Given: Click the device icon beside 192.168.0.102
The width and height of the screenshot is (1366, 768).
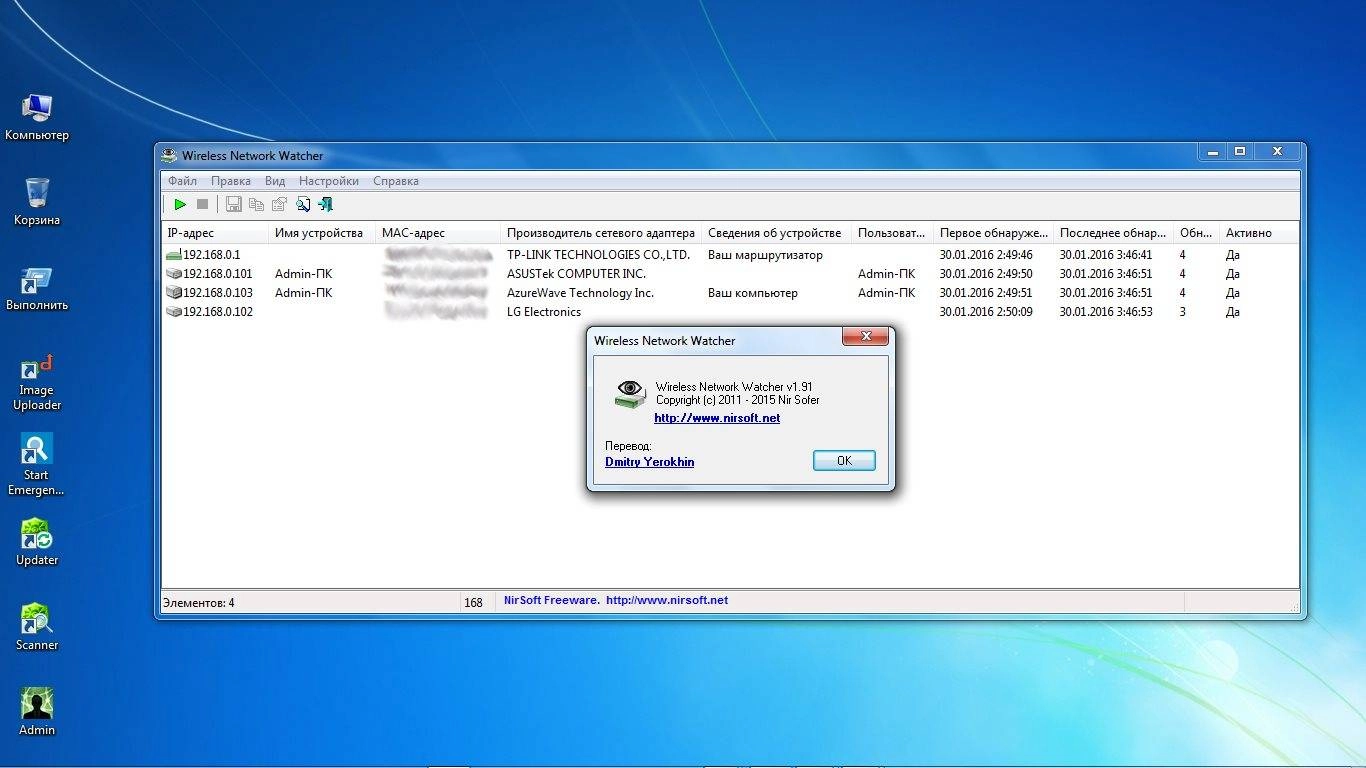Looking at the screenshot, I should pyautogui.click(x=174, y=312).
